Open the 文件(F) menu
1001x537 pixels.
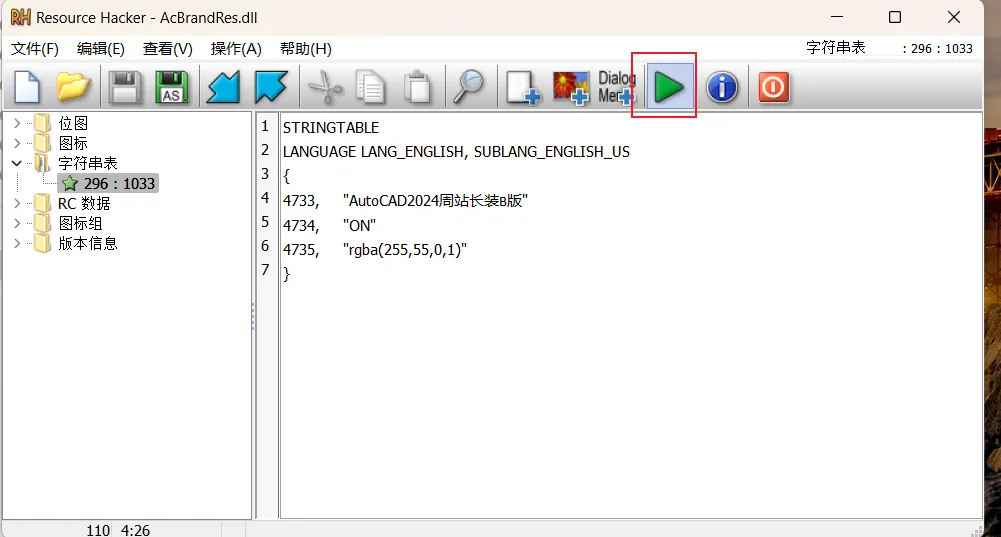point(34,49)
